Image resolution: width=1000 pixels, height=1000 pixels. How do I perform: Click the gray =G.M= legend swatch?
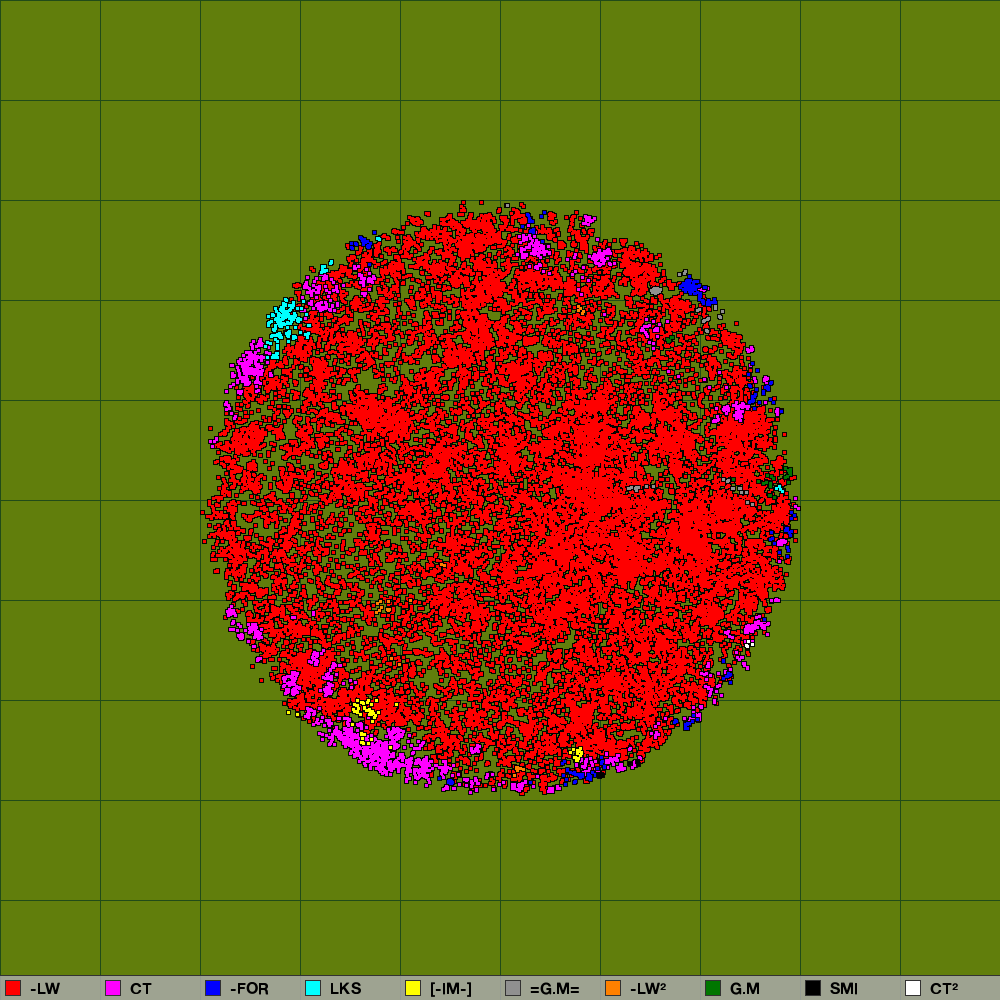click(513, 988)
